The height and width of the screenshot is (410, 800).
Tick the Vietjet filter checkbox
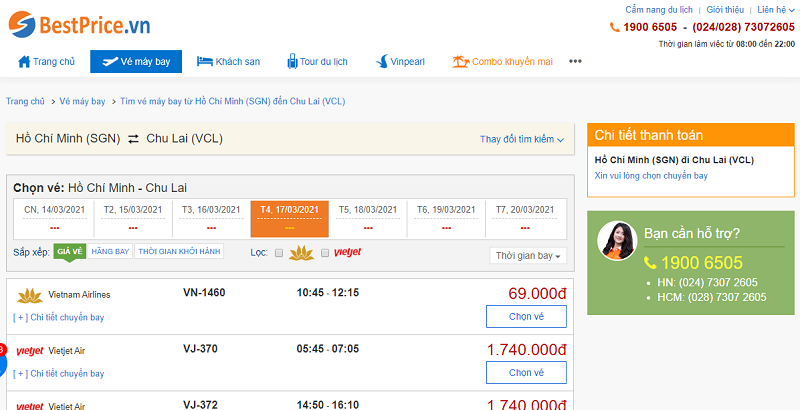pos(324,252)
